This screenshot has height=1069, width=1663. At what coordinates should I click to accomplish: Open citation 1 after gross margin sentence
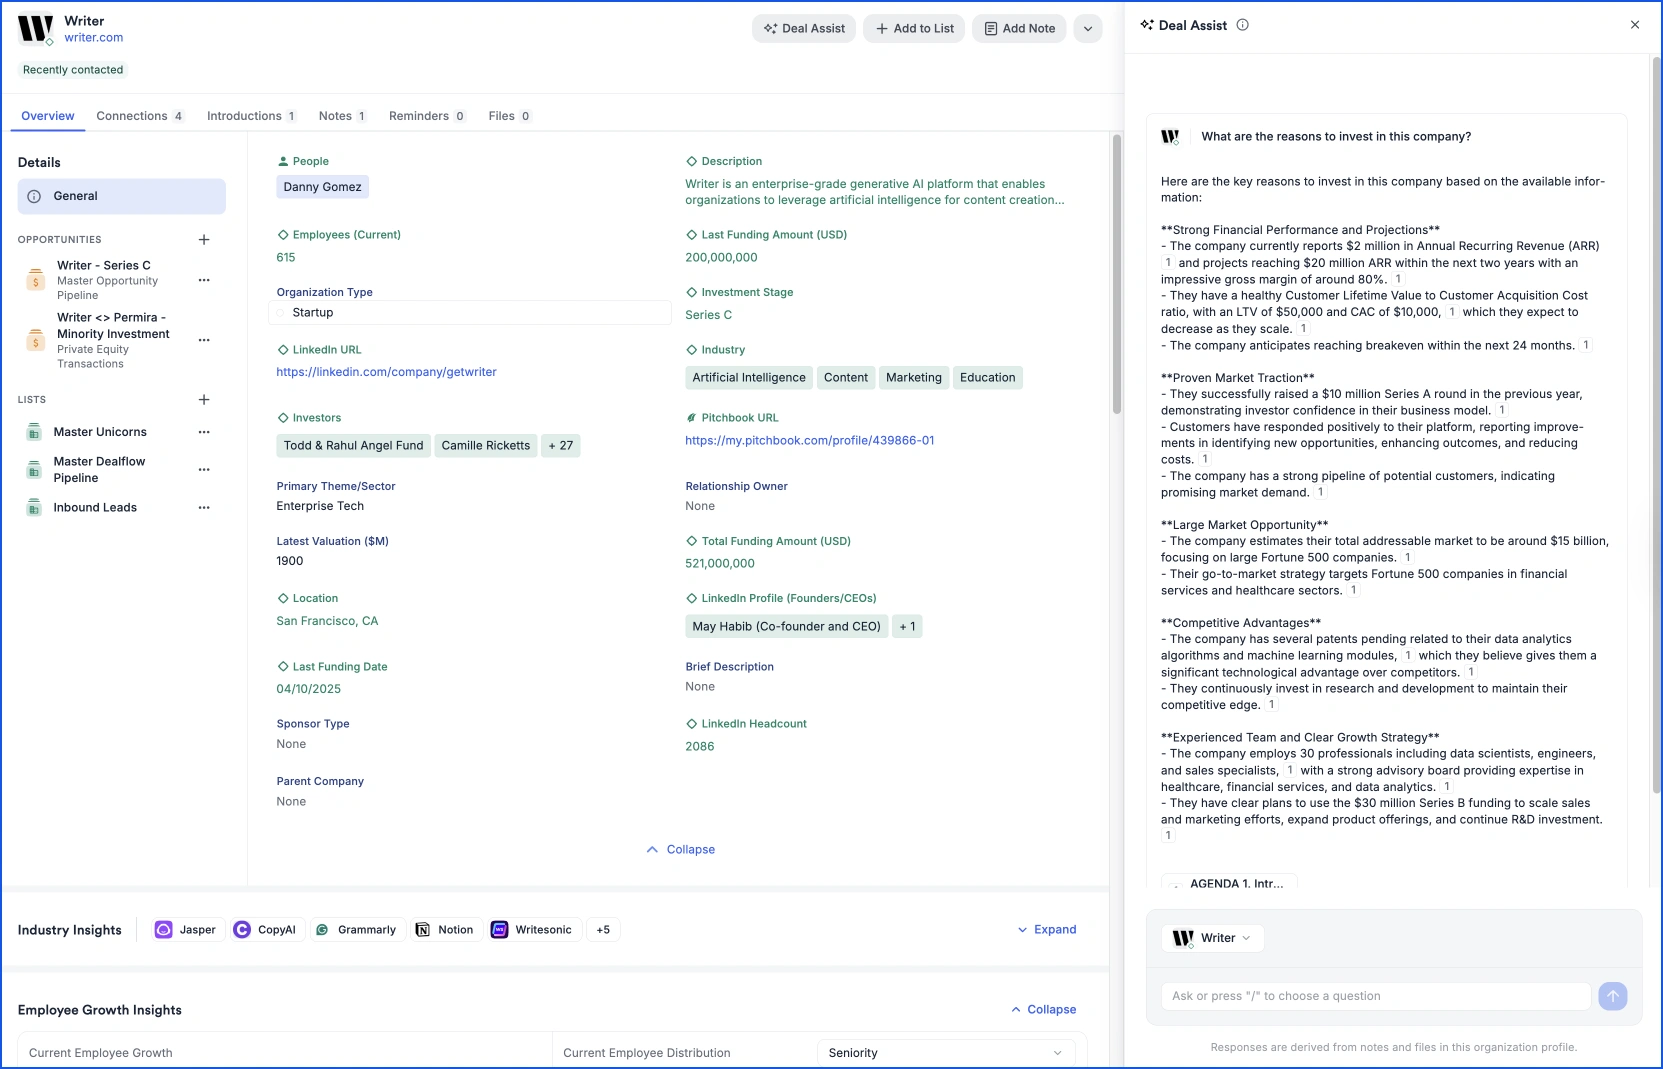click(x=1397, y=279)
